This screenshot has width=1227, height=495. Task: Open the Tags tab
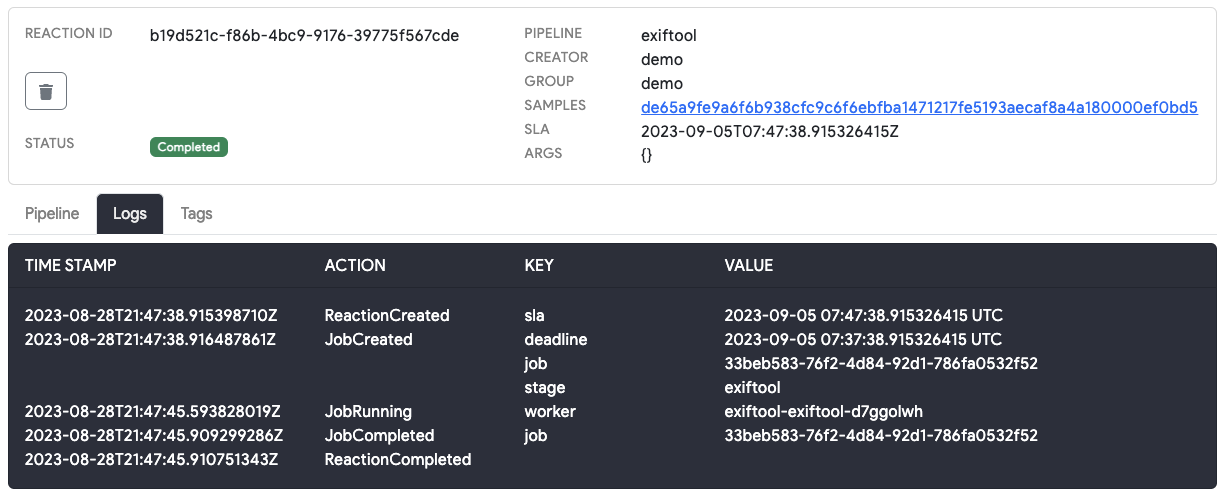(196, 213)
